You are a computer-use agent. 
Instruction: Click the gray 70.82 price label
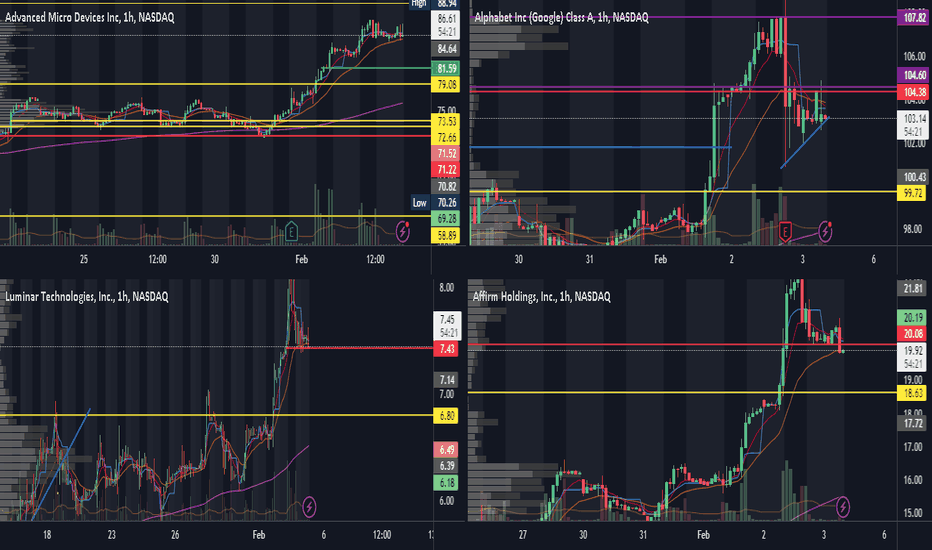(x=446, y=187)
